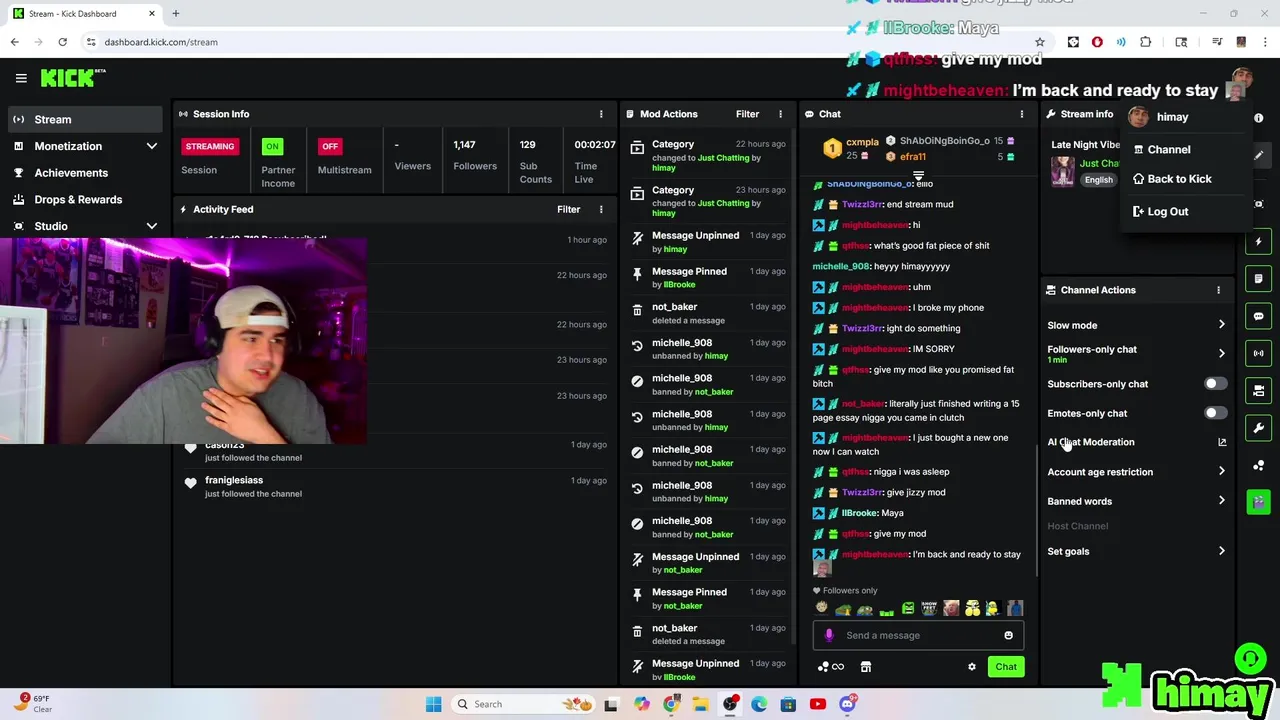Open chat settings gear icon

[x=971, y=667]
